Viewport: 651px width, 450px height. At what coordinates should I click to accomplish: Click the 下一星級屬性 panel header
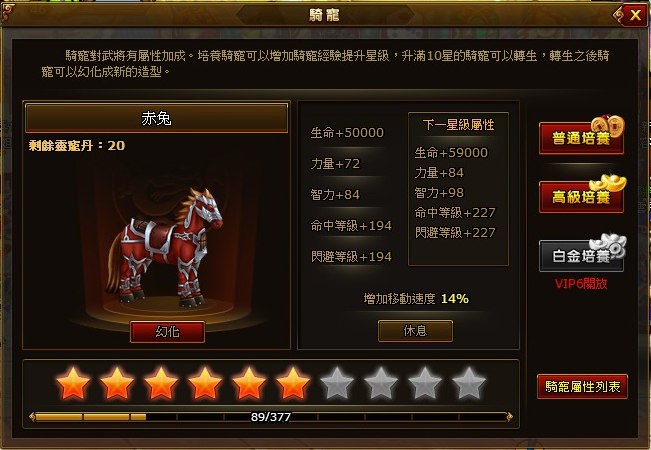[x=458, y=125]
